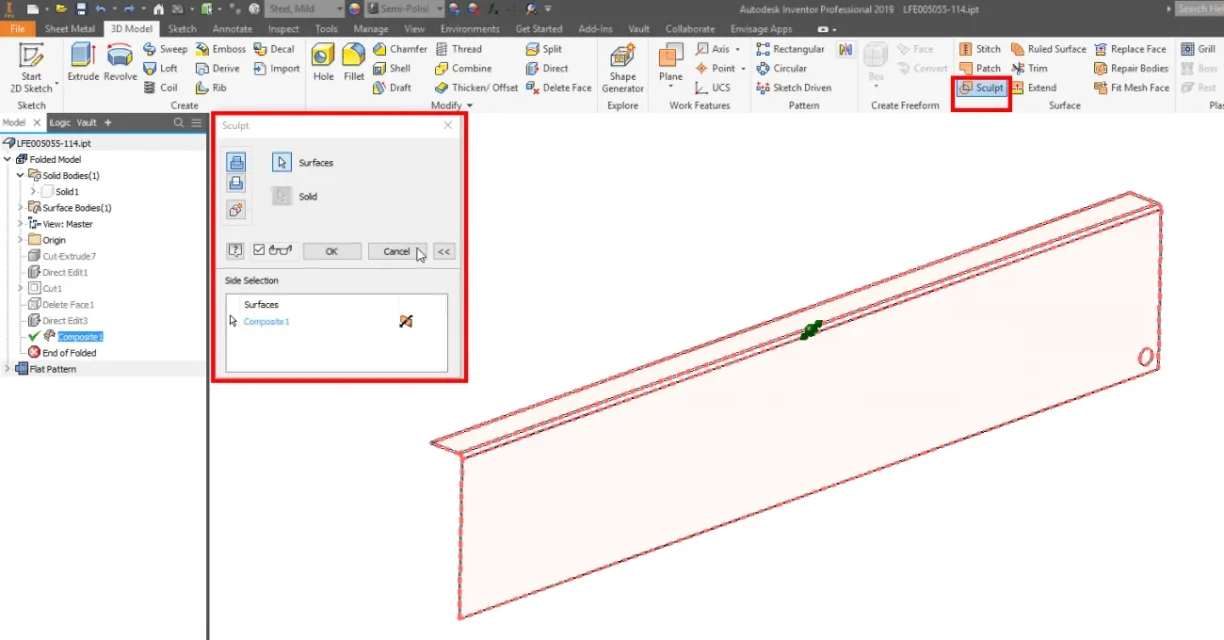Pick the Thread tool
This screenshot has width=1224, height=640.
tap(459, 49)
